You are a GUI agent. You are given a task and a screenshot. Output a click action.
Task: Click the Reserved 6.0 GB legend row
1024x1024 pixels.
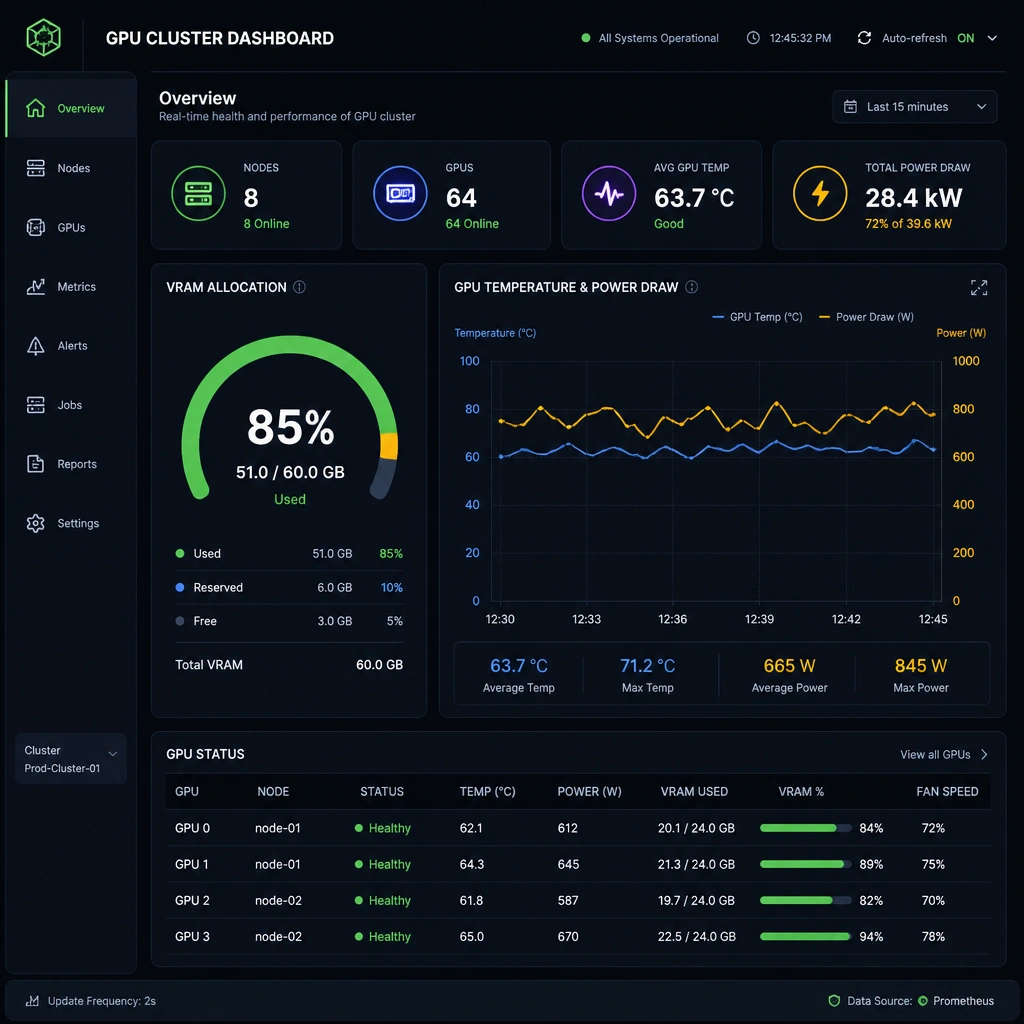point(289,587)
